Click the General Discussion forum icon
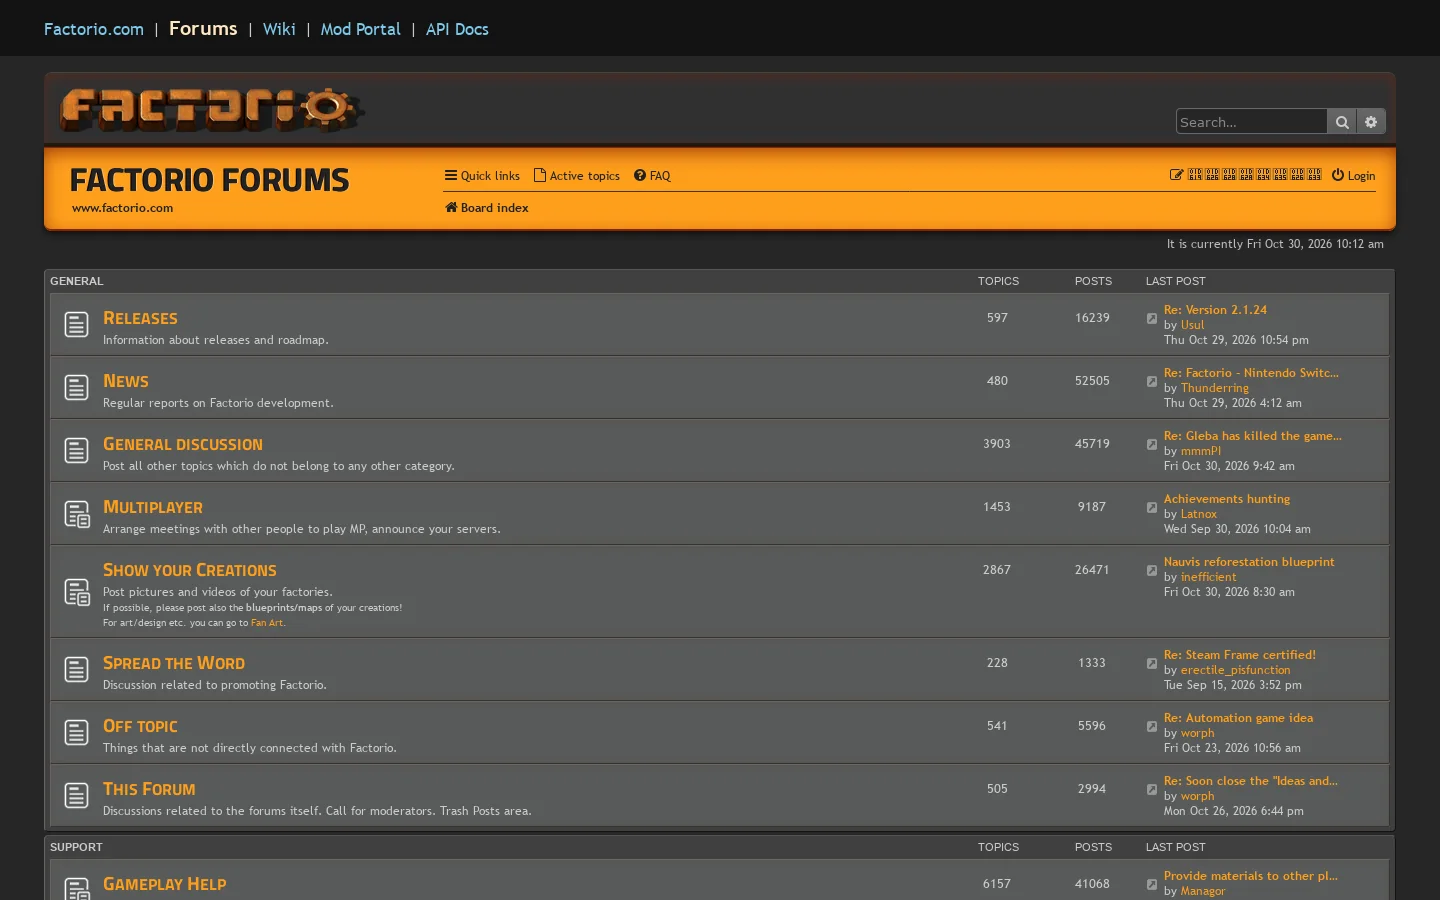The height and width of the screenshot is (900, 1440). coord(77,451)
